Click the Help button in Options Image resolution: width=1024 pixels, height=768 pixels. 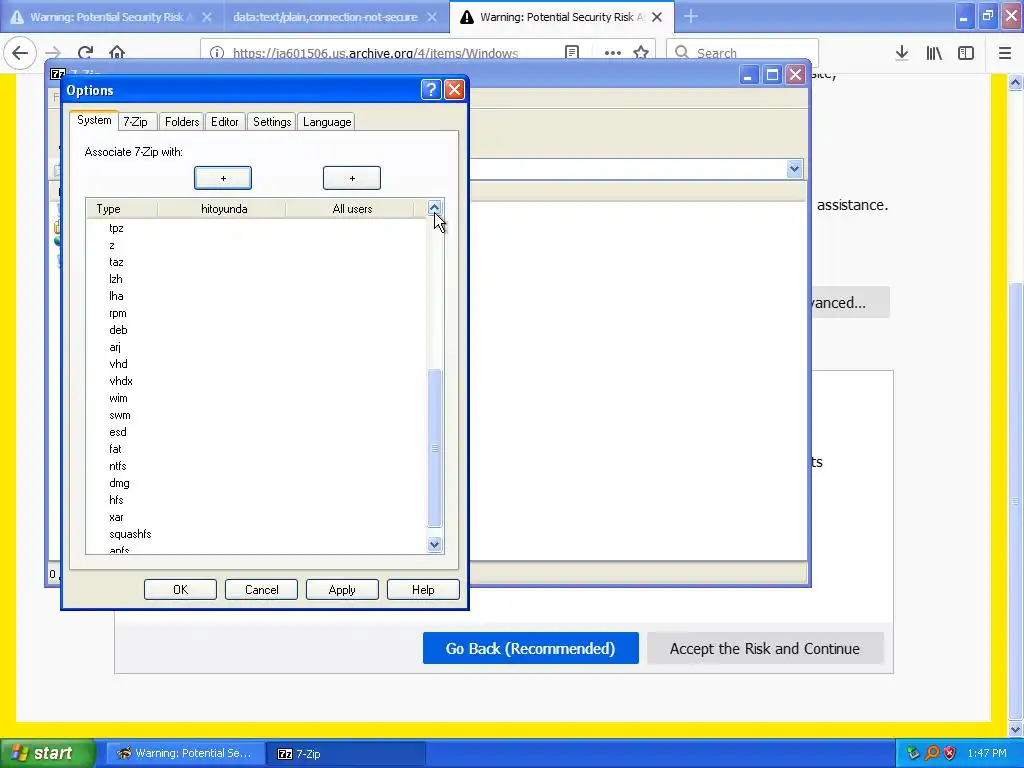423,590
